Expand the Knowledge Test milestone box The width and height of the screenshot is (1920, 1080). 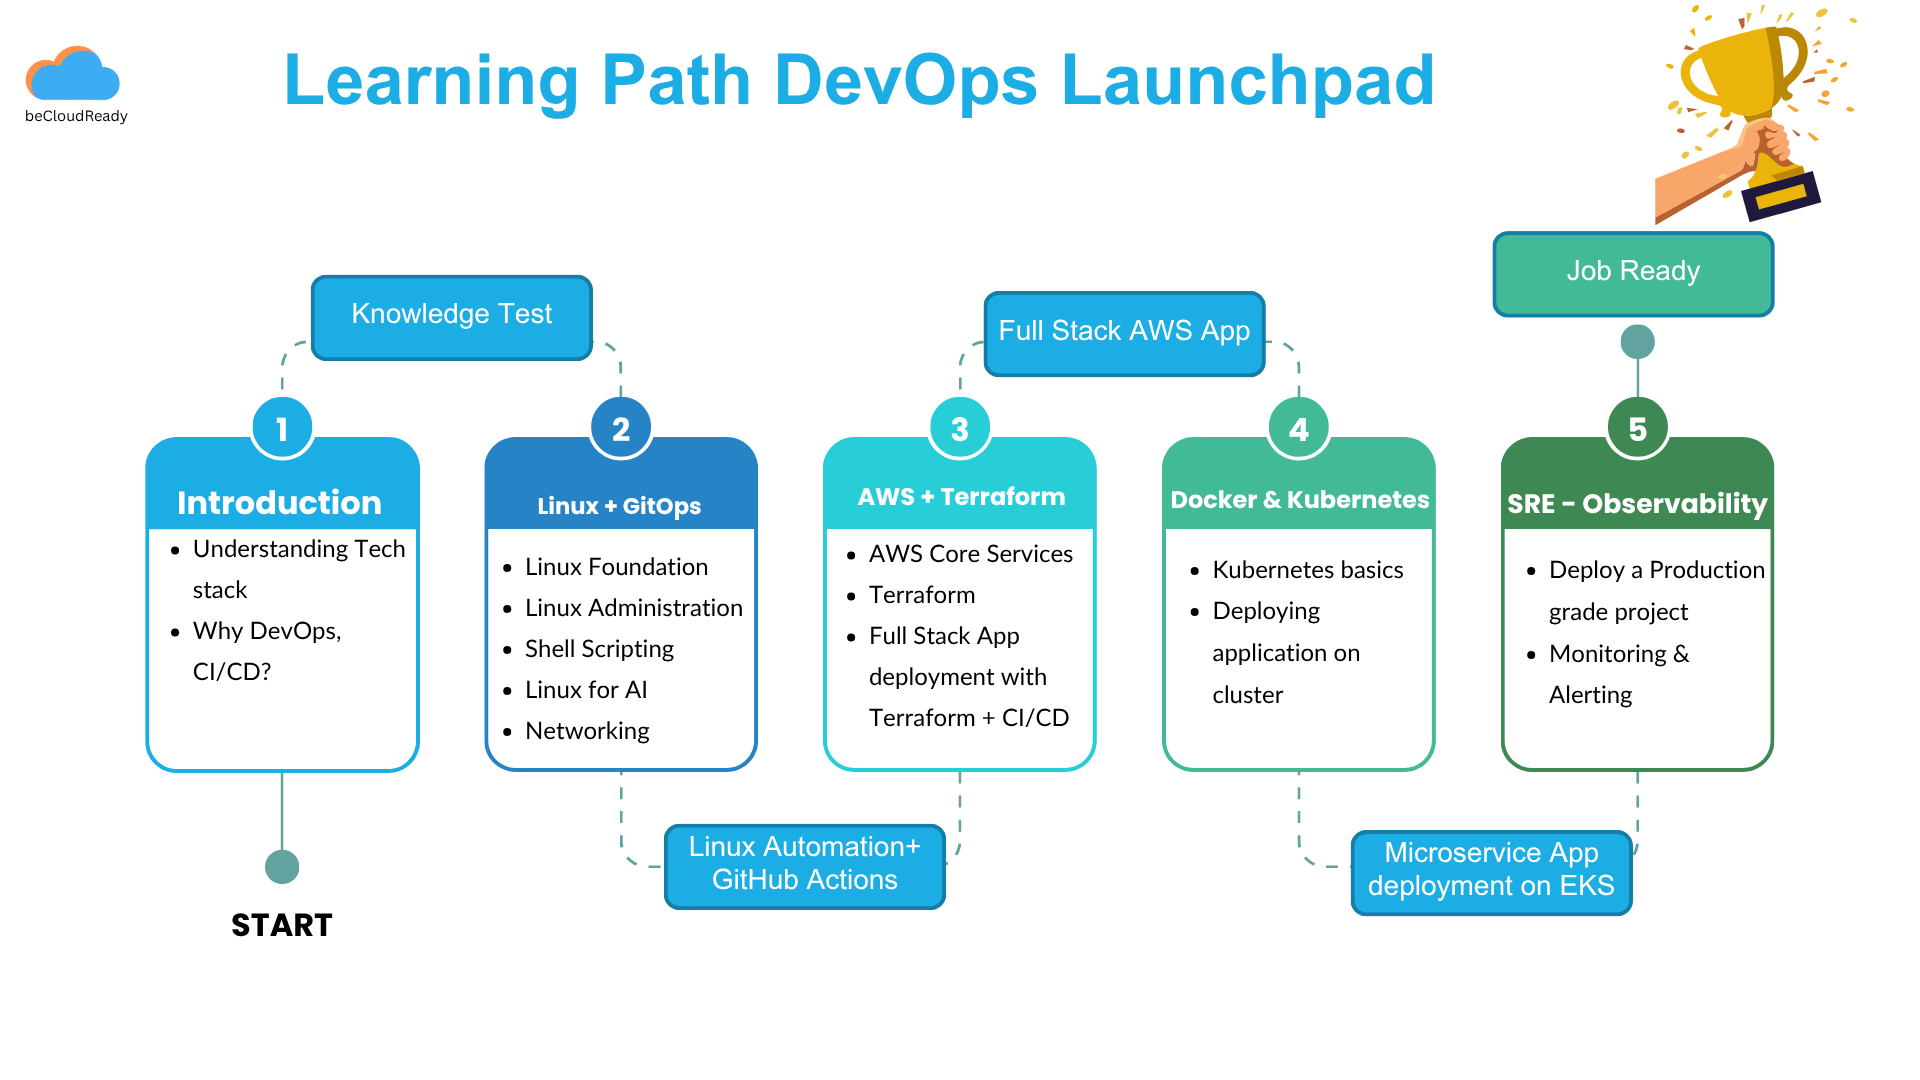coord(451,315)
